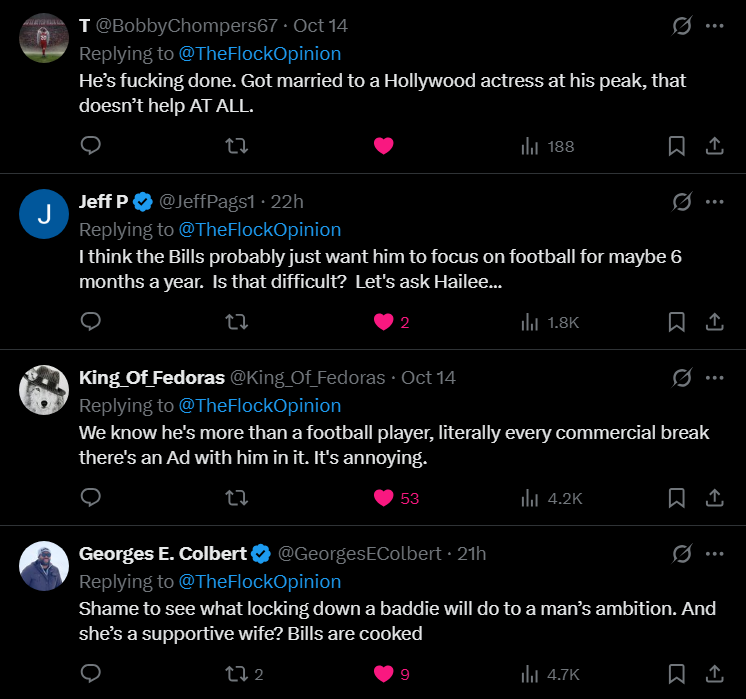The height and width of the screenshot is (699, 746).
Task: Reply to BobbyChompers67's tweet
Action: click(90, 146)
